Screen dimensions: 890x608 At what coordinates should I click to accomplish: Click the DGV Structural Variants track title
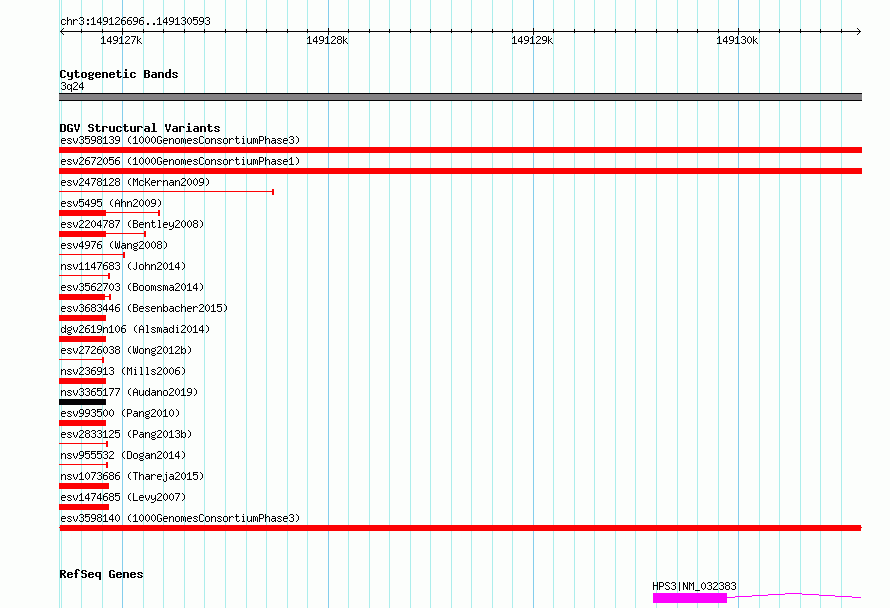click(140, 128)
